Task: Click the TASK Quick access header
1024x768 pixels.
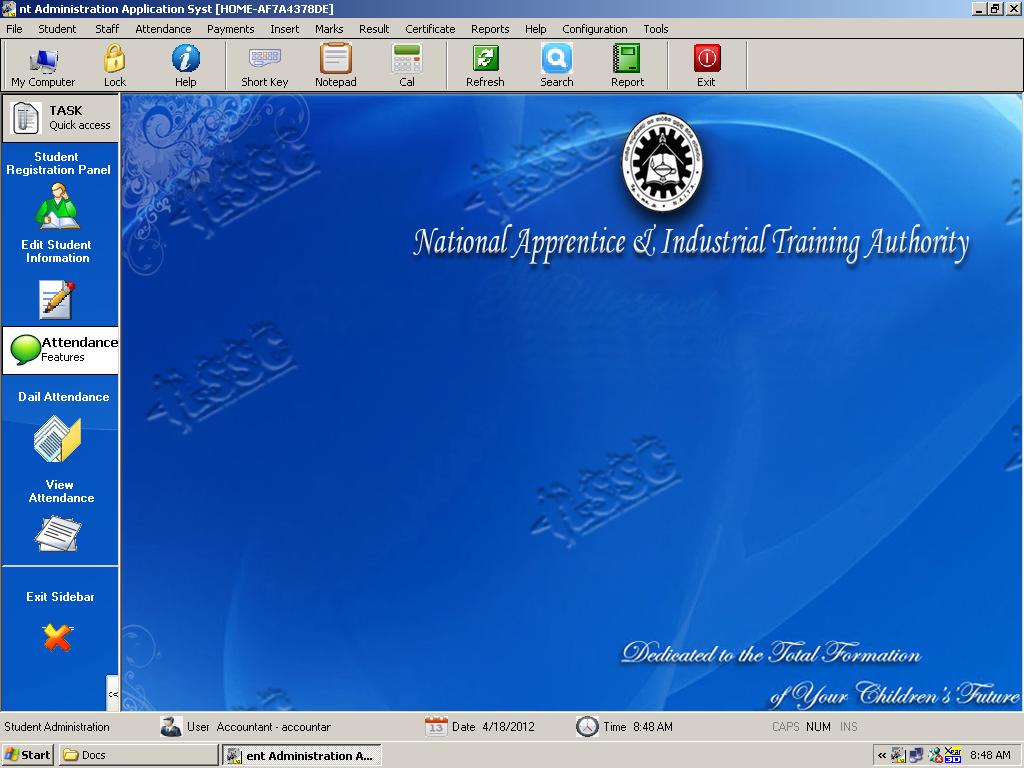Action: (60, 118)
